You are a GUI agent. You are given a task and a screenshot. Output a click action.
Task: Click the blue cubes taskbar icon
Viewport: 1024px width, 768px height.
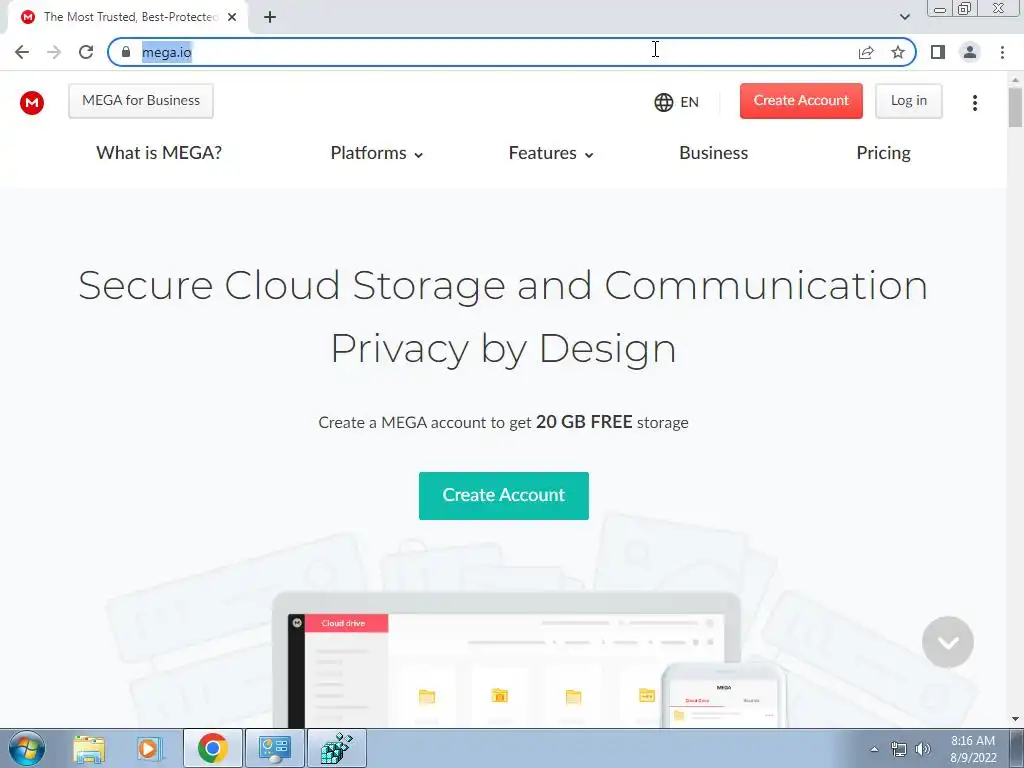(x=336, y=748)
